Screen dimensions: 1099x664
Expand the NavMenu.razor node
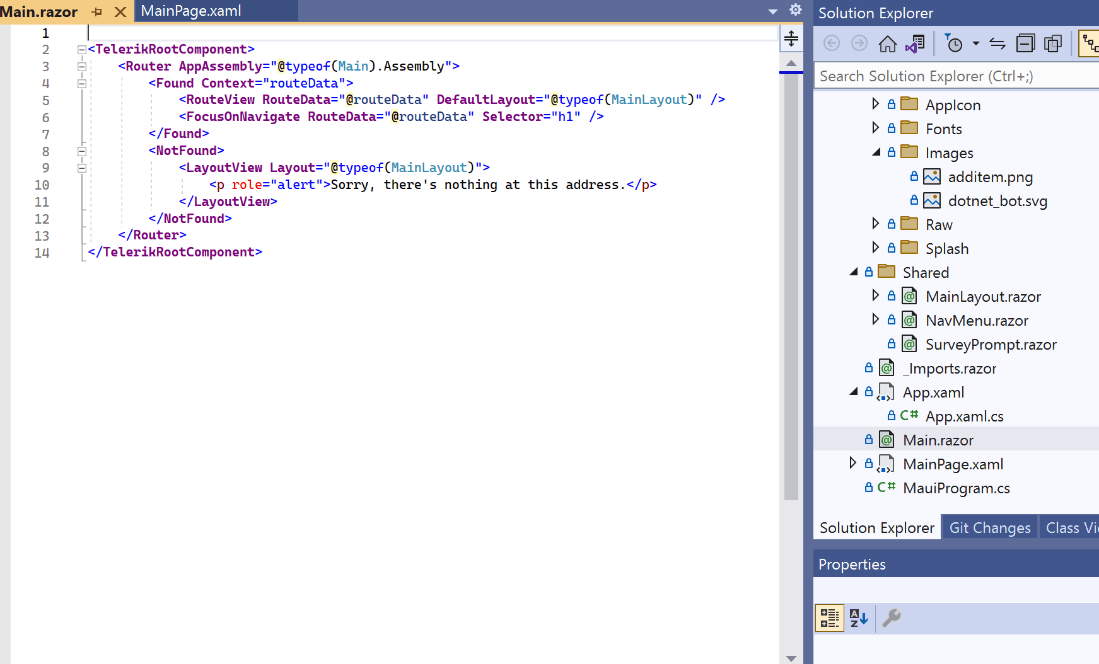875,319
